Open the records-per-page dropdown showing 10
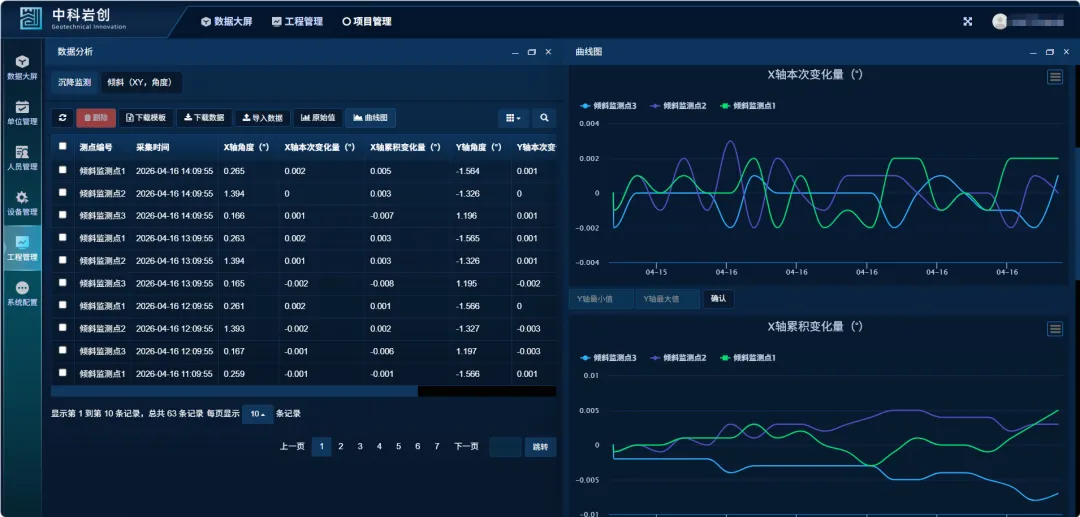Screen dimensions: 1080x517 pyautogui.click(x=257, y=414)
